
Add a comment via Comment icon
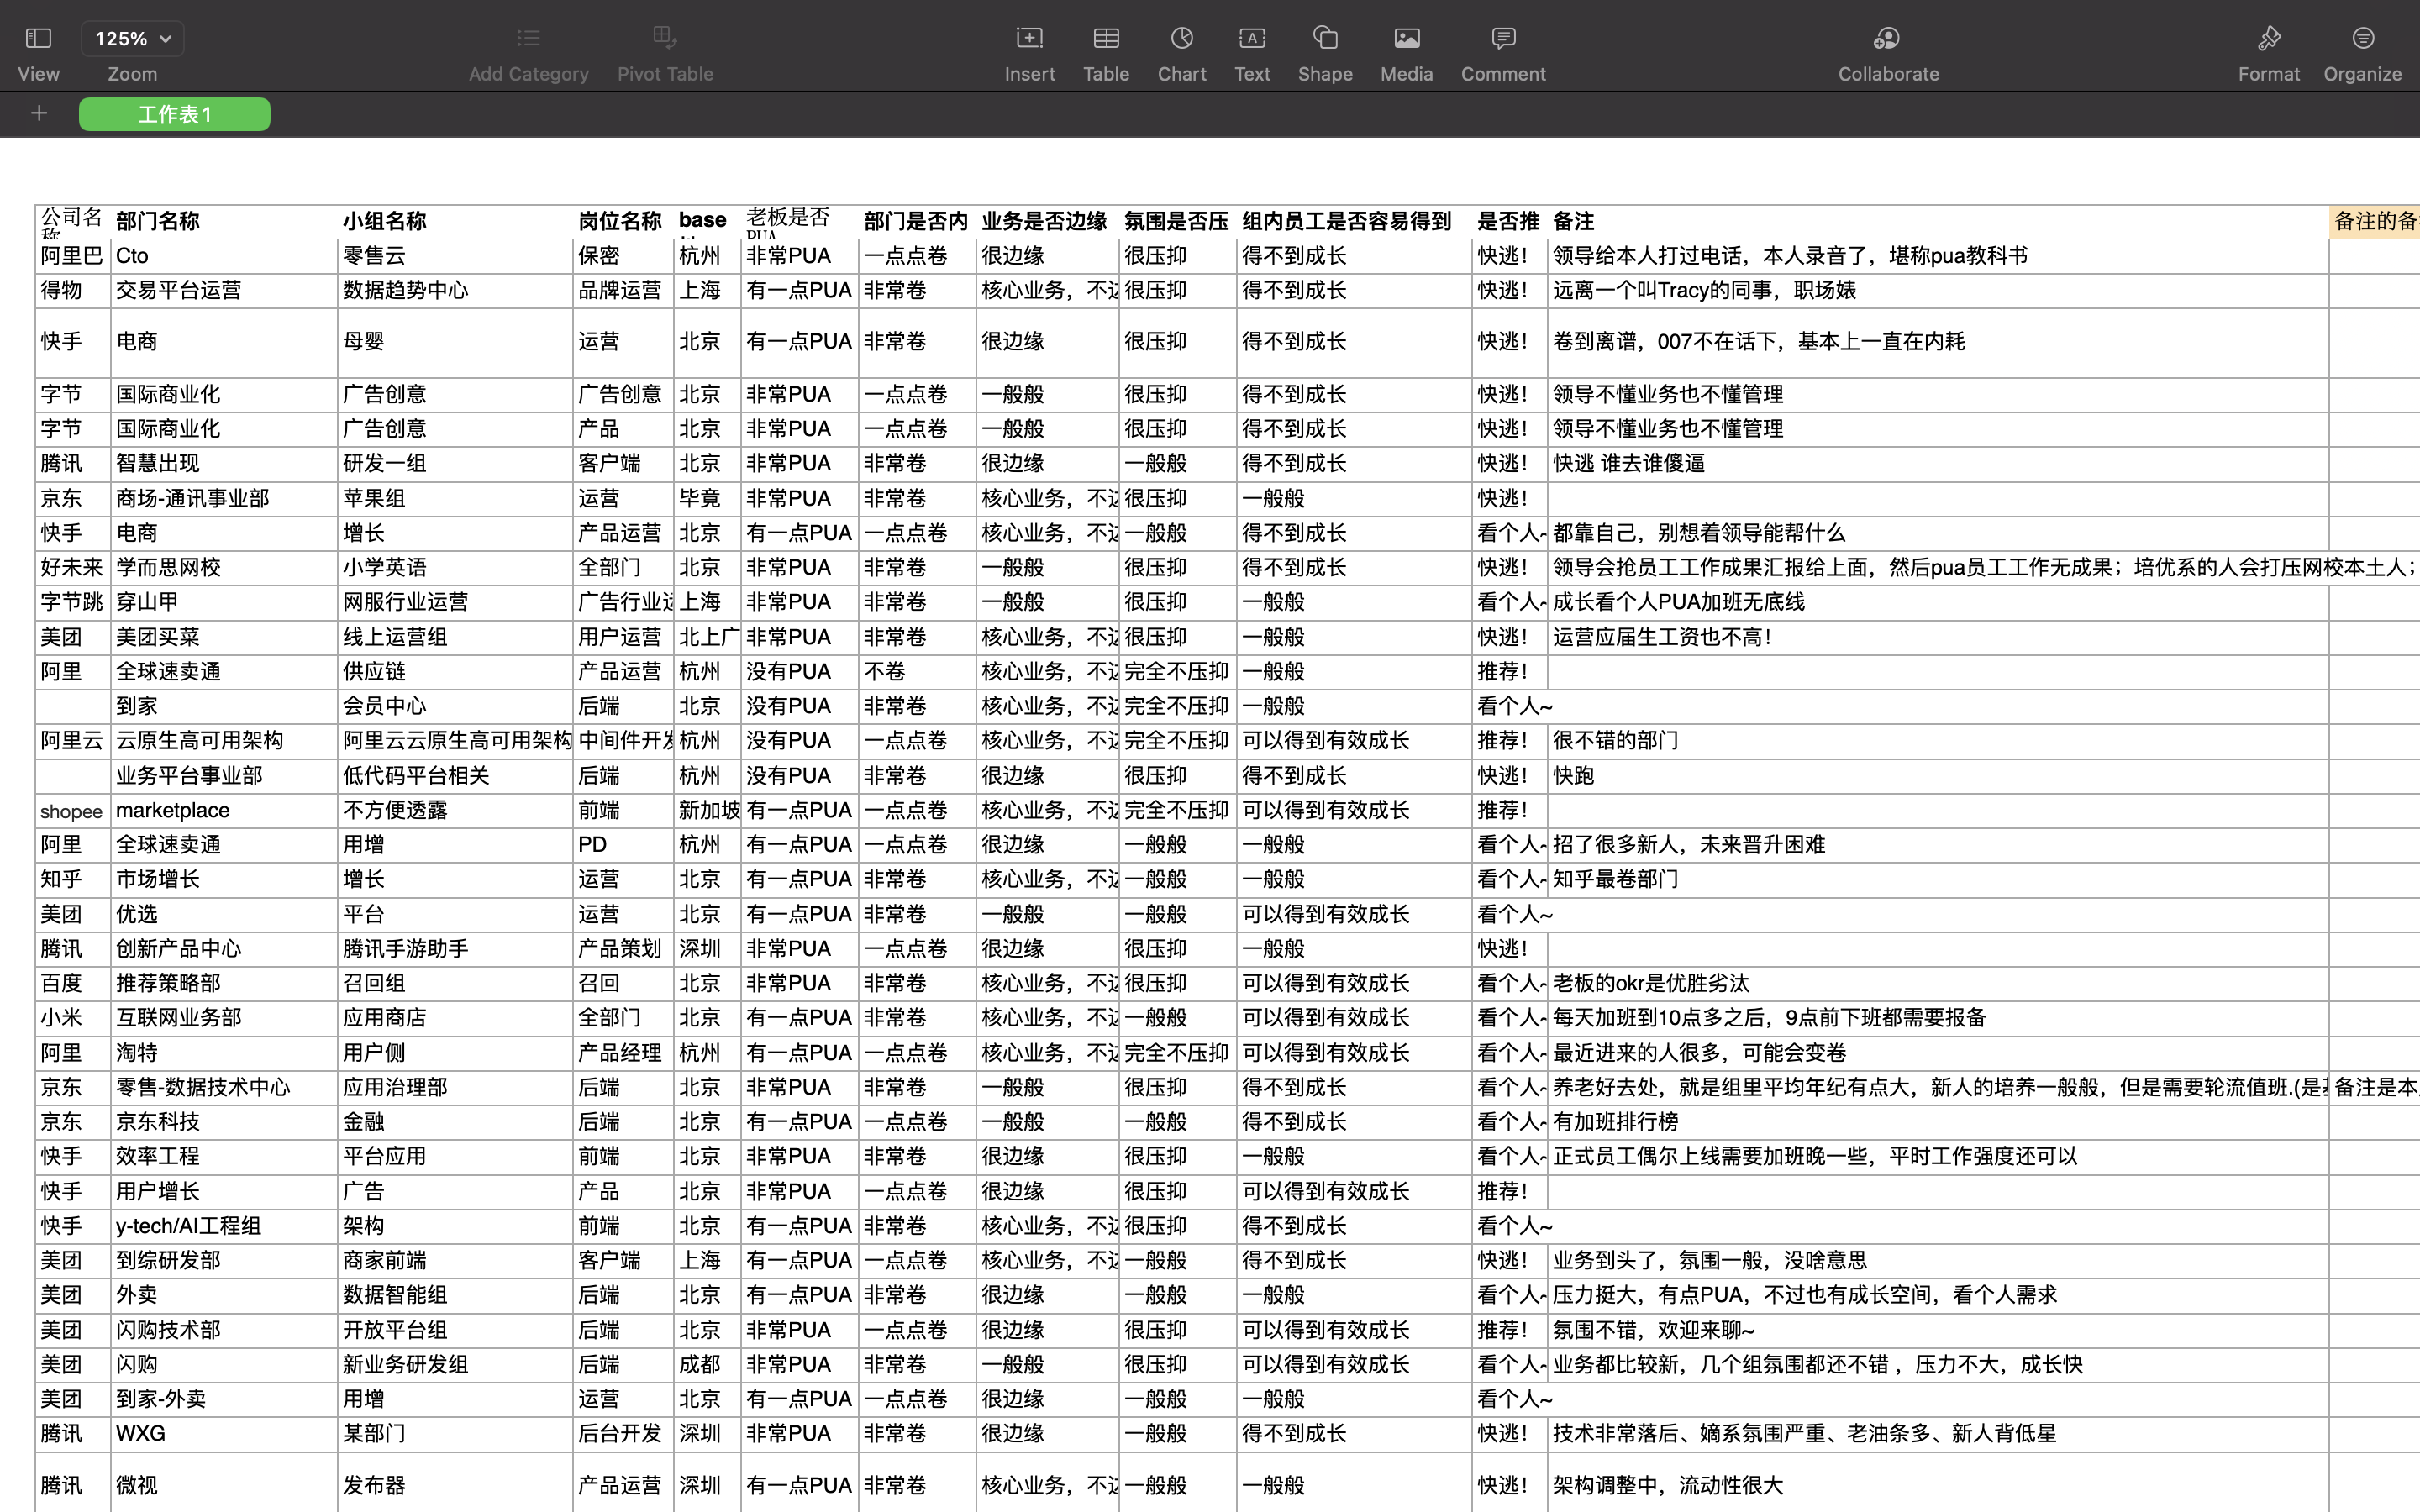point(1503,39)
